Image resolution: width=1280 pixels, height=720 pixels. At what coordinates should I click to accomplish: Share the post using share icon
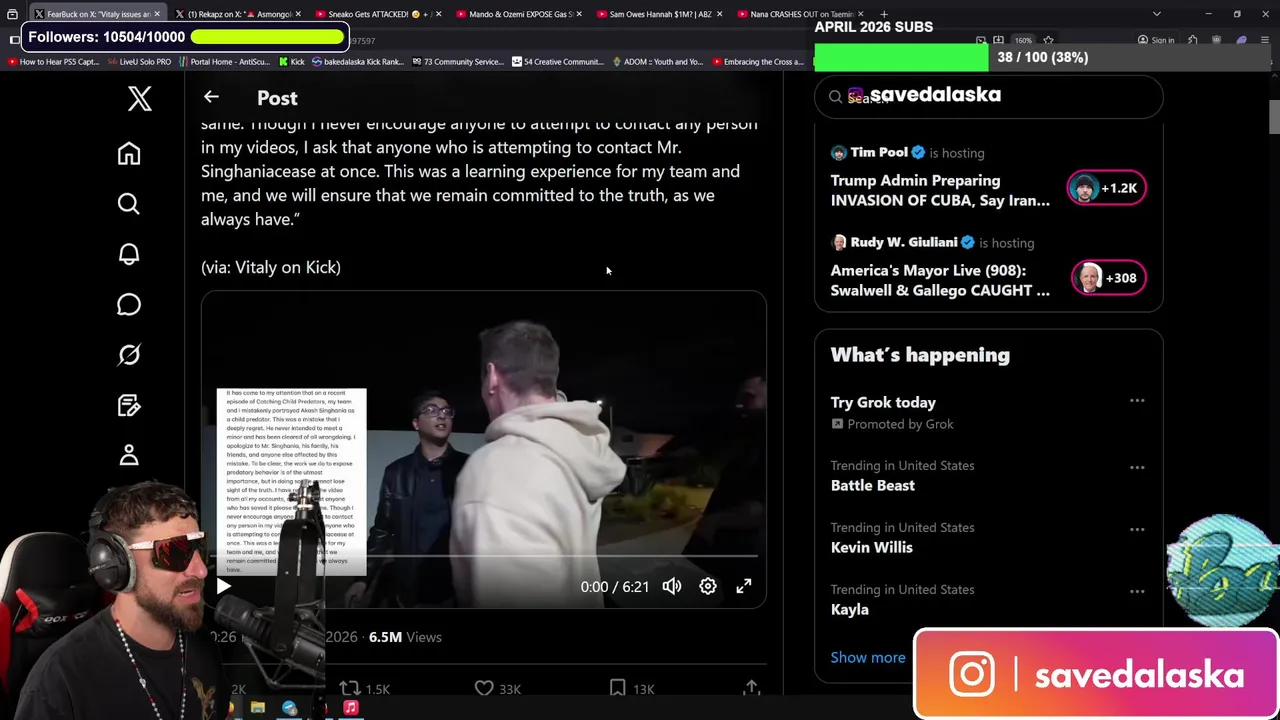coord(751,688)
